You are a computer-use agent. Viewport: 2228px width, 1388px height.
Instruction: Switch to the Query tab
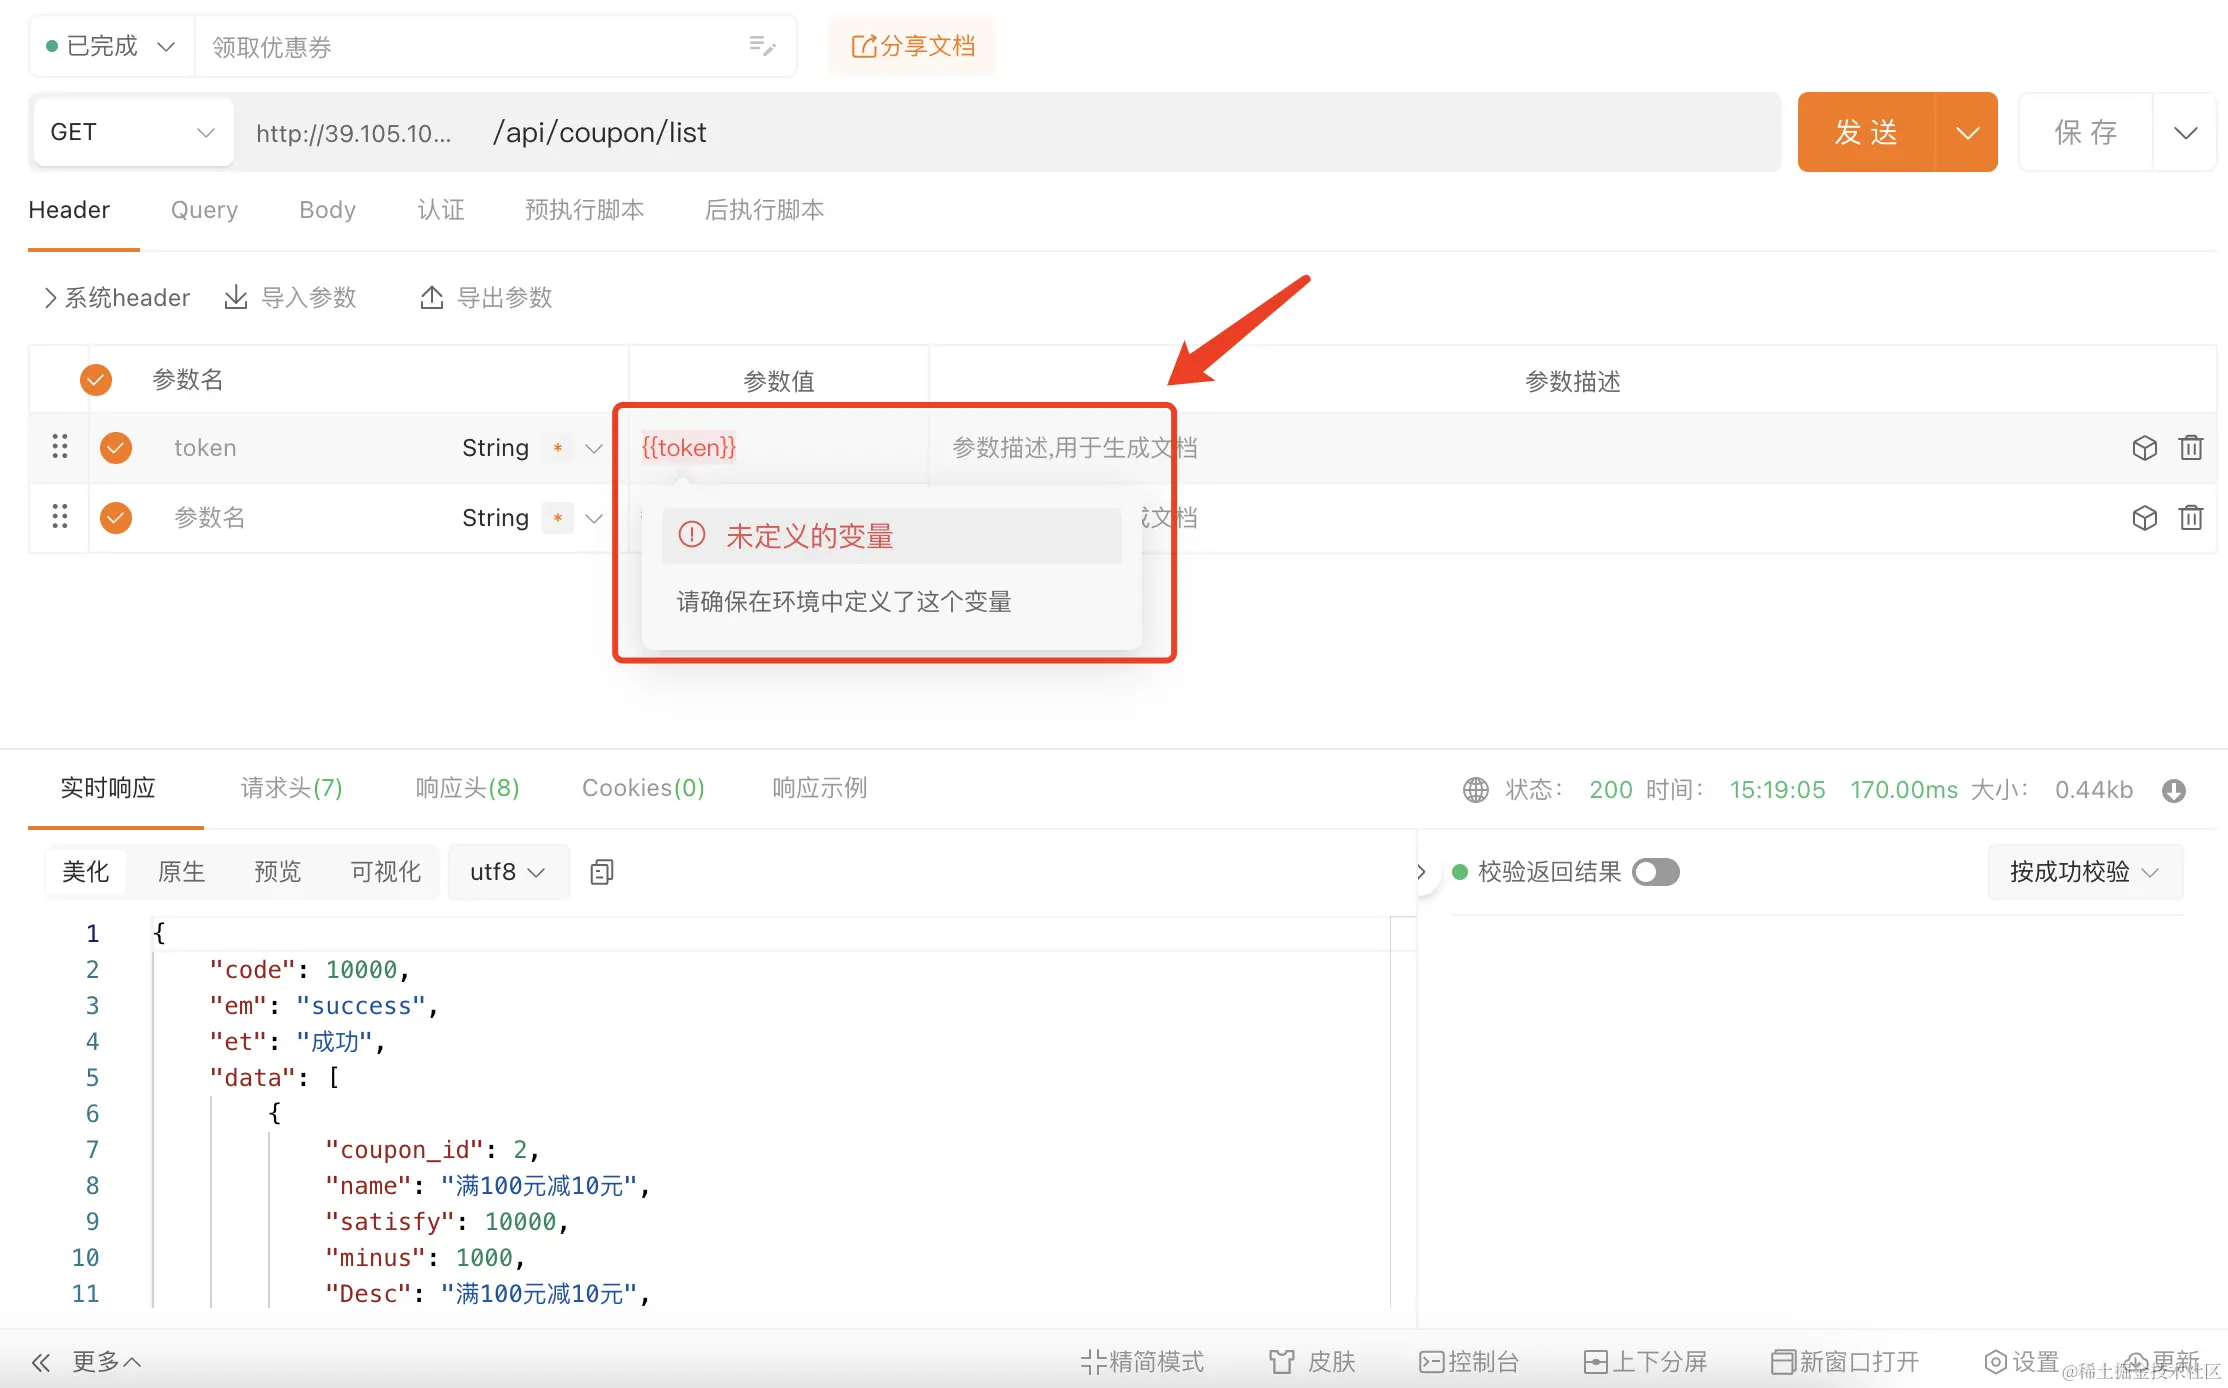[x=204, y=210]
